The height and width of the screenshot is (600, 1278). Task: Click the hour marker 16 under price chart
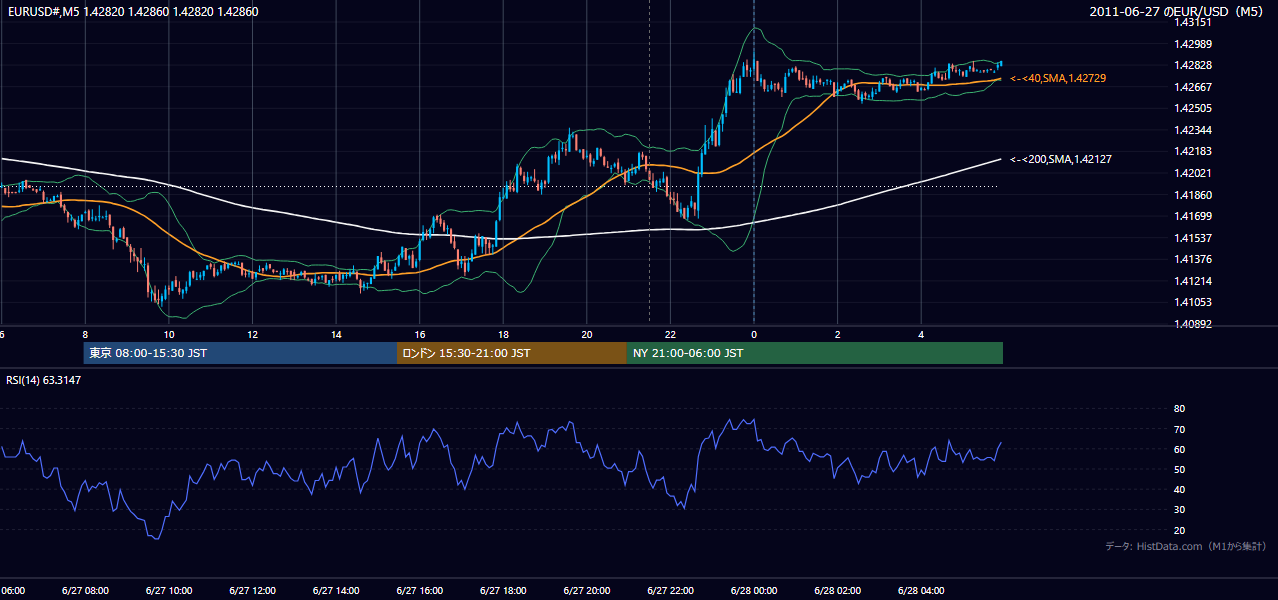(x=420, y=335)
